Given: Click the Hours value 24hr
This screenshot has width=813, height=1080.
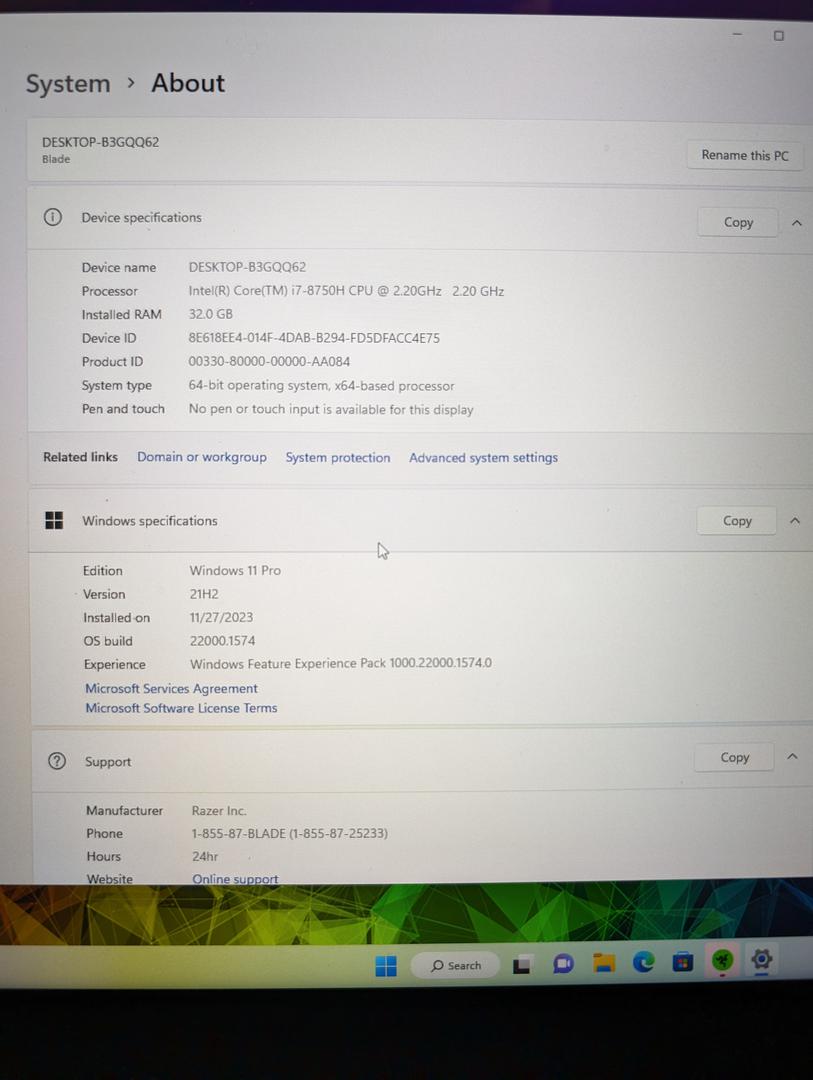Looking at the screenshot, I should [205, 856].
